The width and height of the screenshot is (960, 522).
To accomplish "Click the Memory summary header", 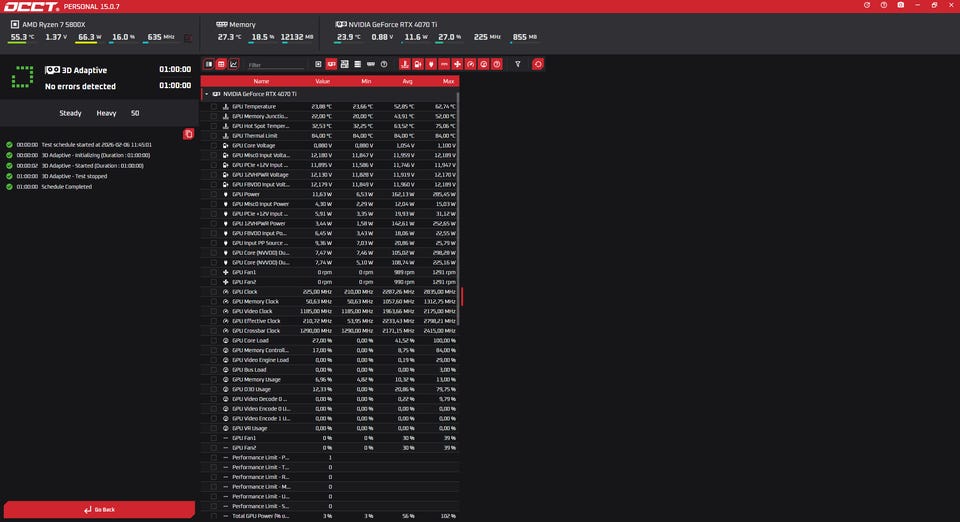I will (236, 24).
